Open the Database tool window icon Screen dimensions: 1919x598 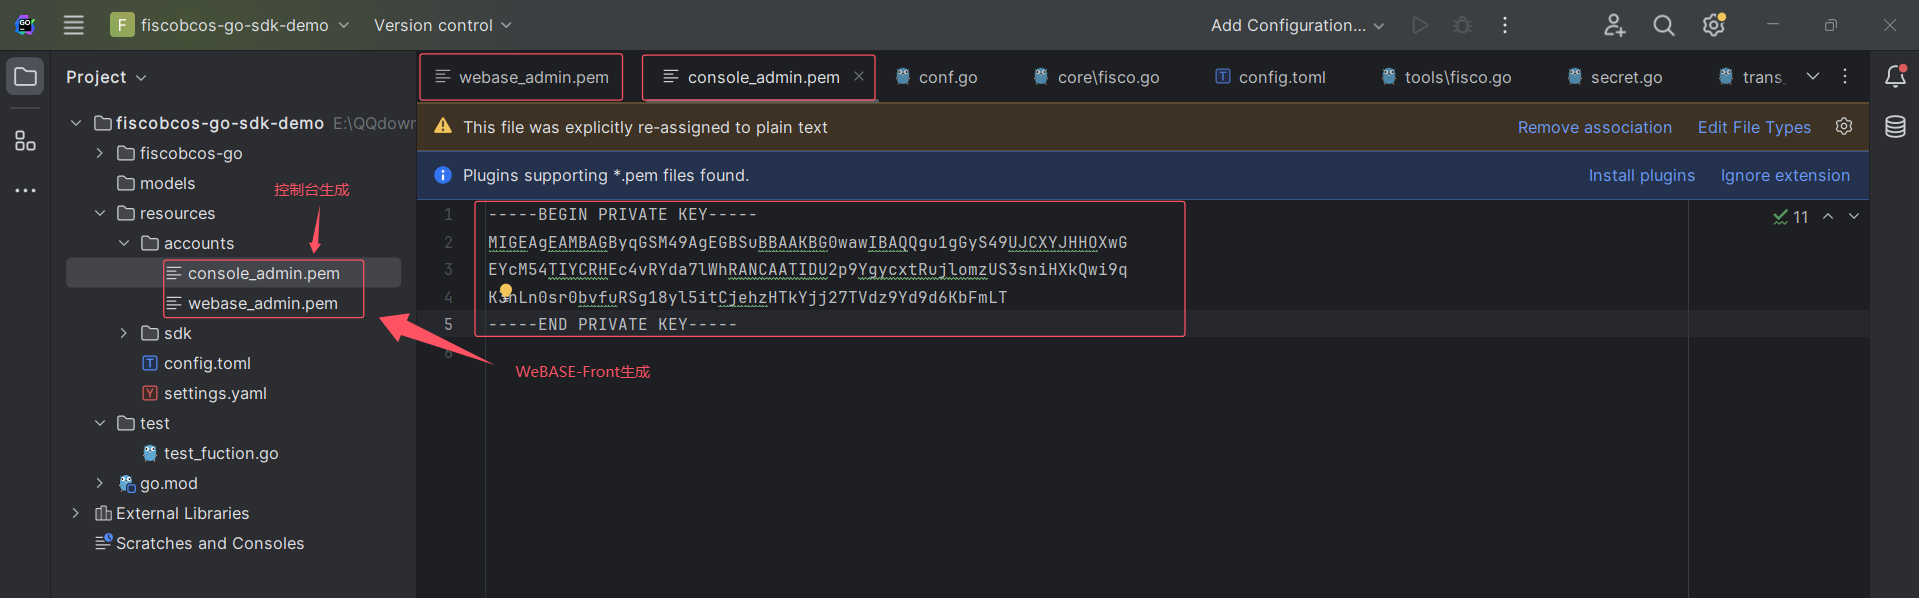(x=1895, y=127)
